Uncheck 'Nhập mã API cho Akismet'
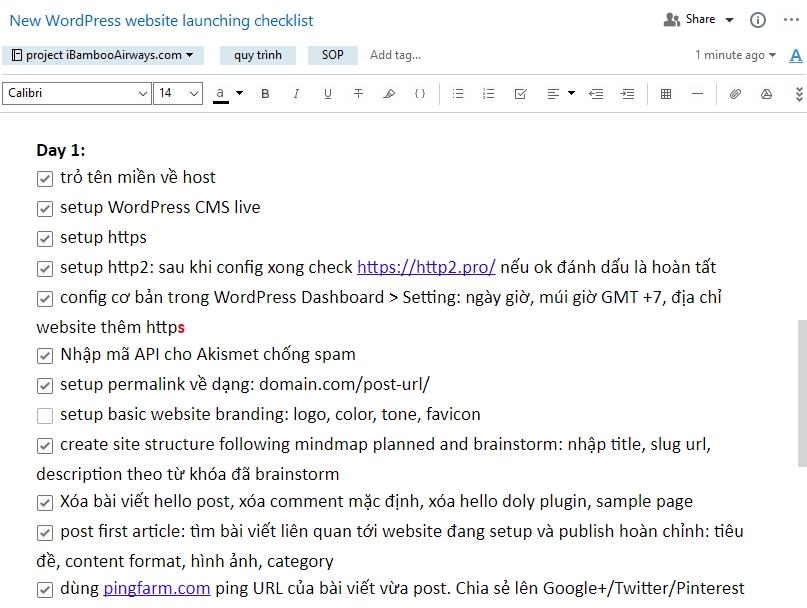The image size is (807, 608). pyautogui.click(x=45, y=356)
